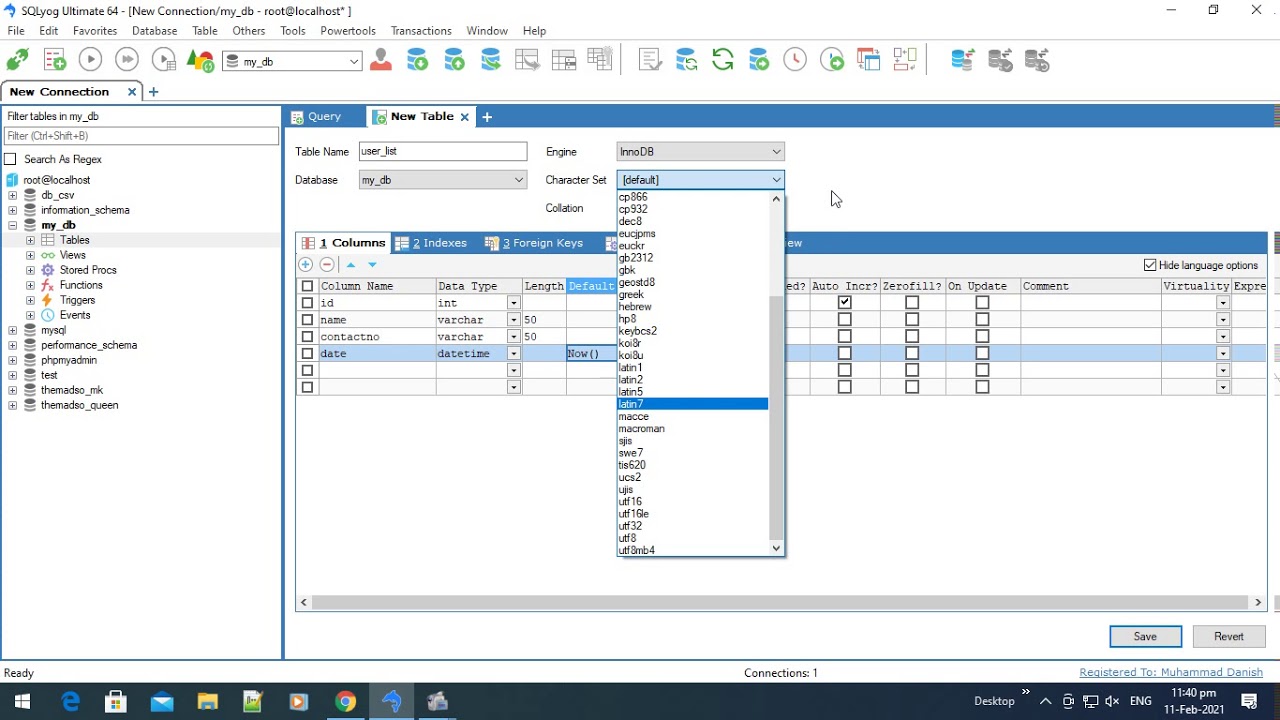
Task: Open Virtuality dropdown for name row
Action: click(1223, 320)
